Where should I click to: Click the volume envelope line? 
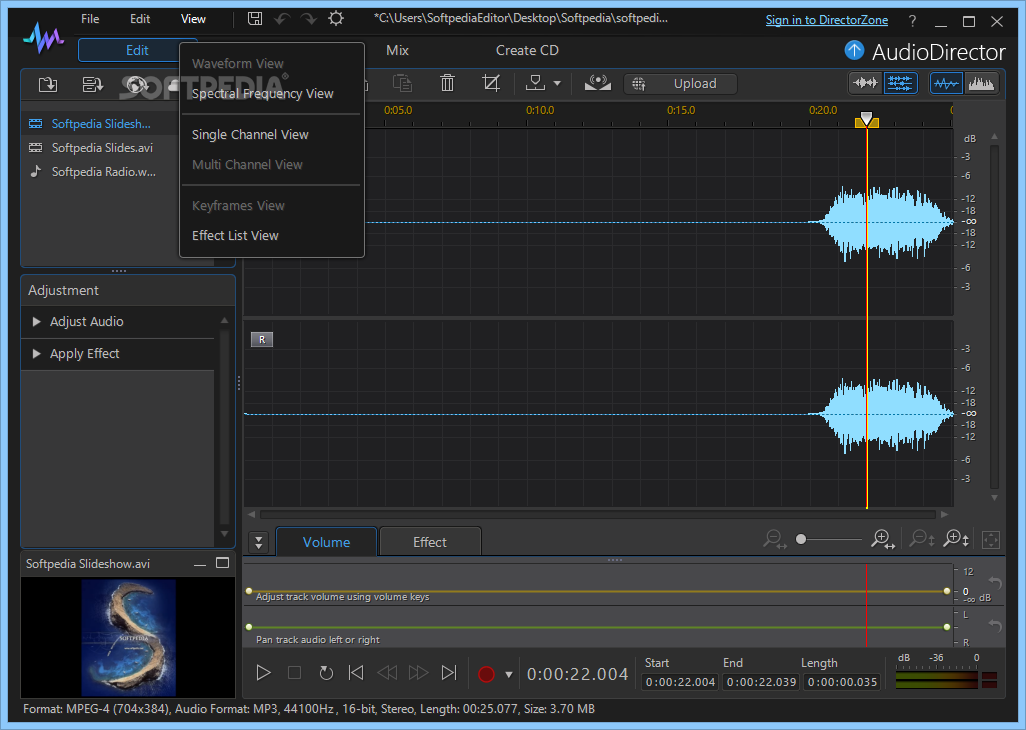tap(597, 591)
